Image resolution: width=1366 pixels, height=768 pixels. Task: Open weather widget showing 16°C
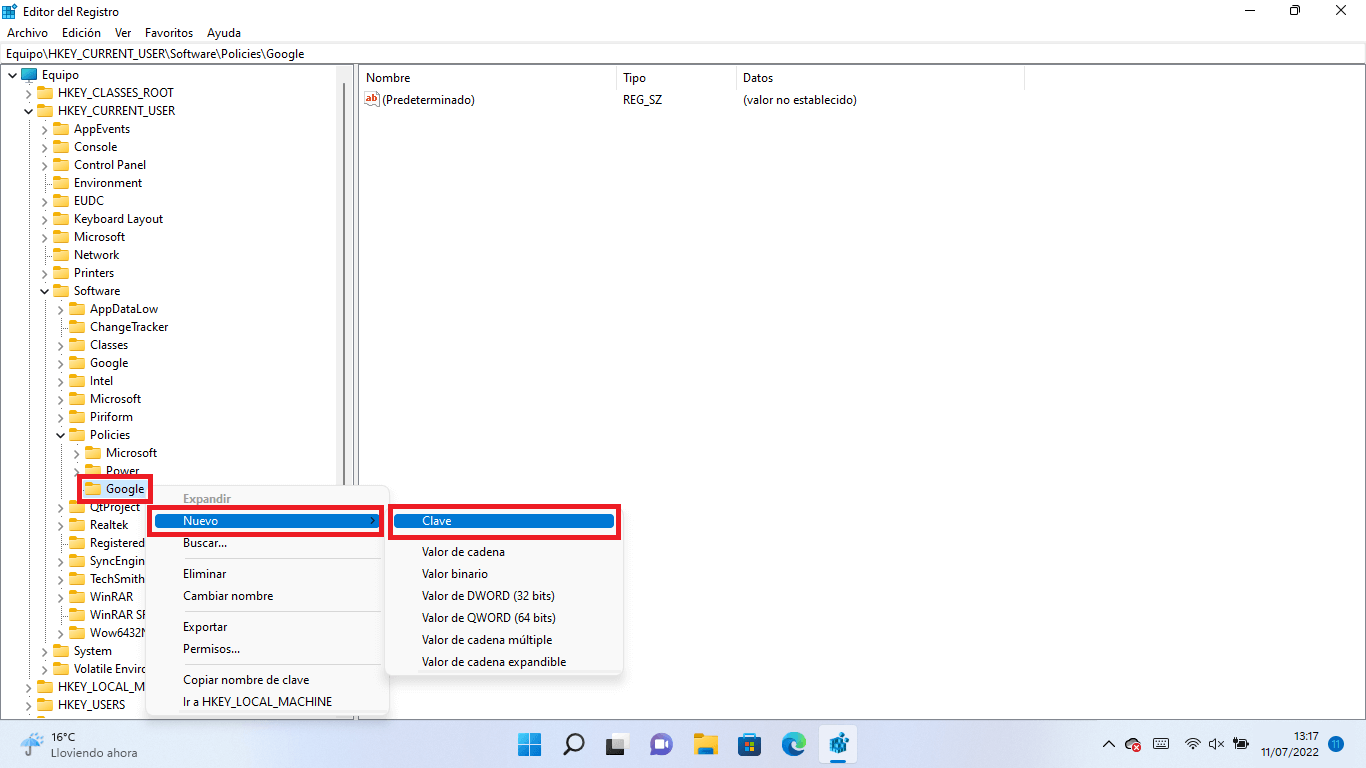(79, 744)
